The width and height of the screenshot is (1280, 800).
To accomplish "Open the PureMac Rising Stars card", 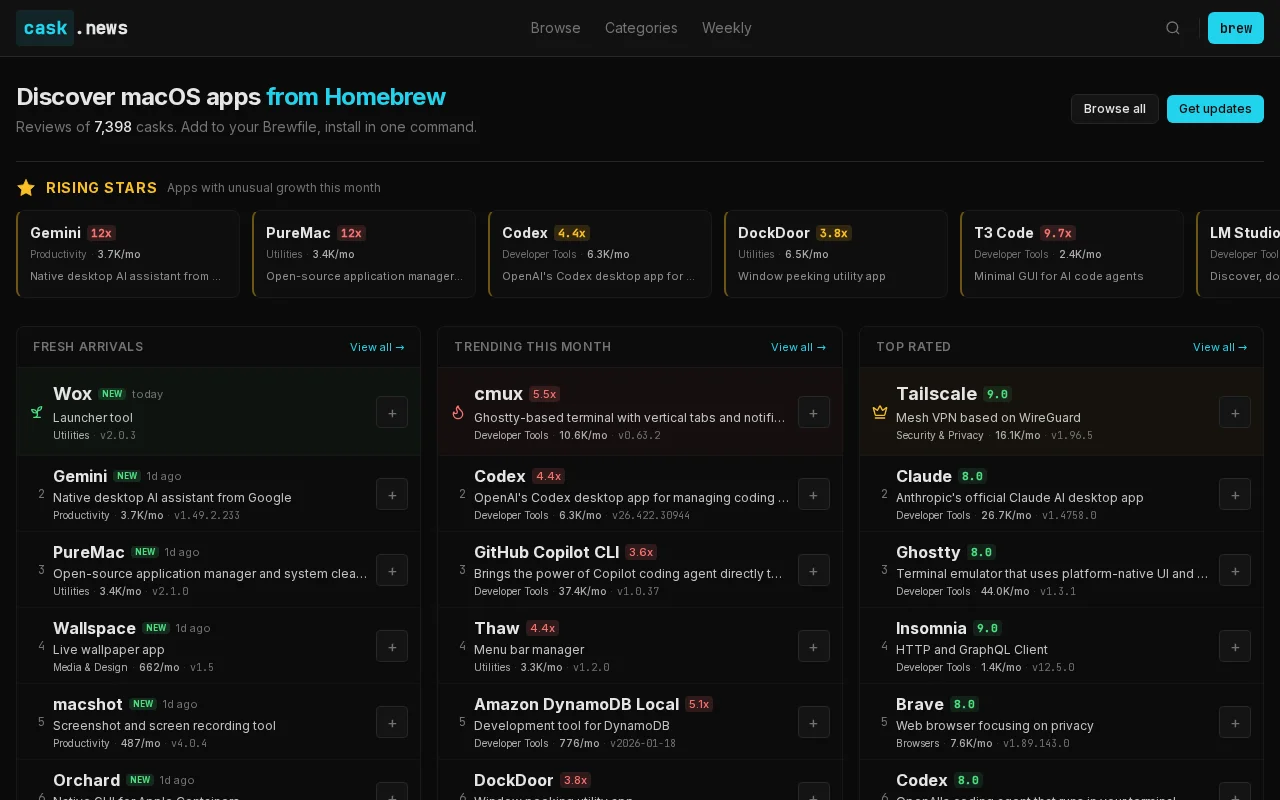I will point(364,254).
